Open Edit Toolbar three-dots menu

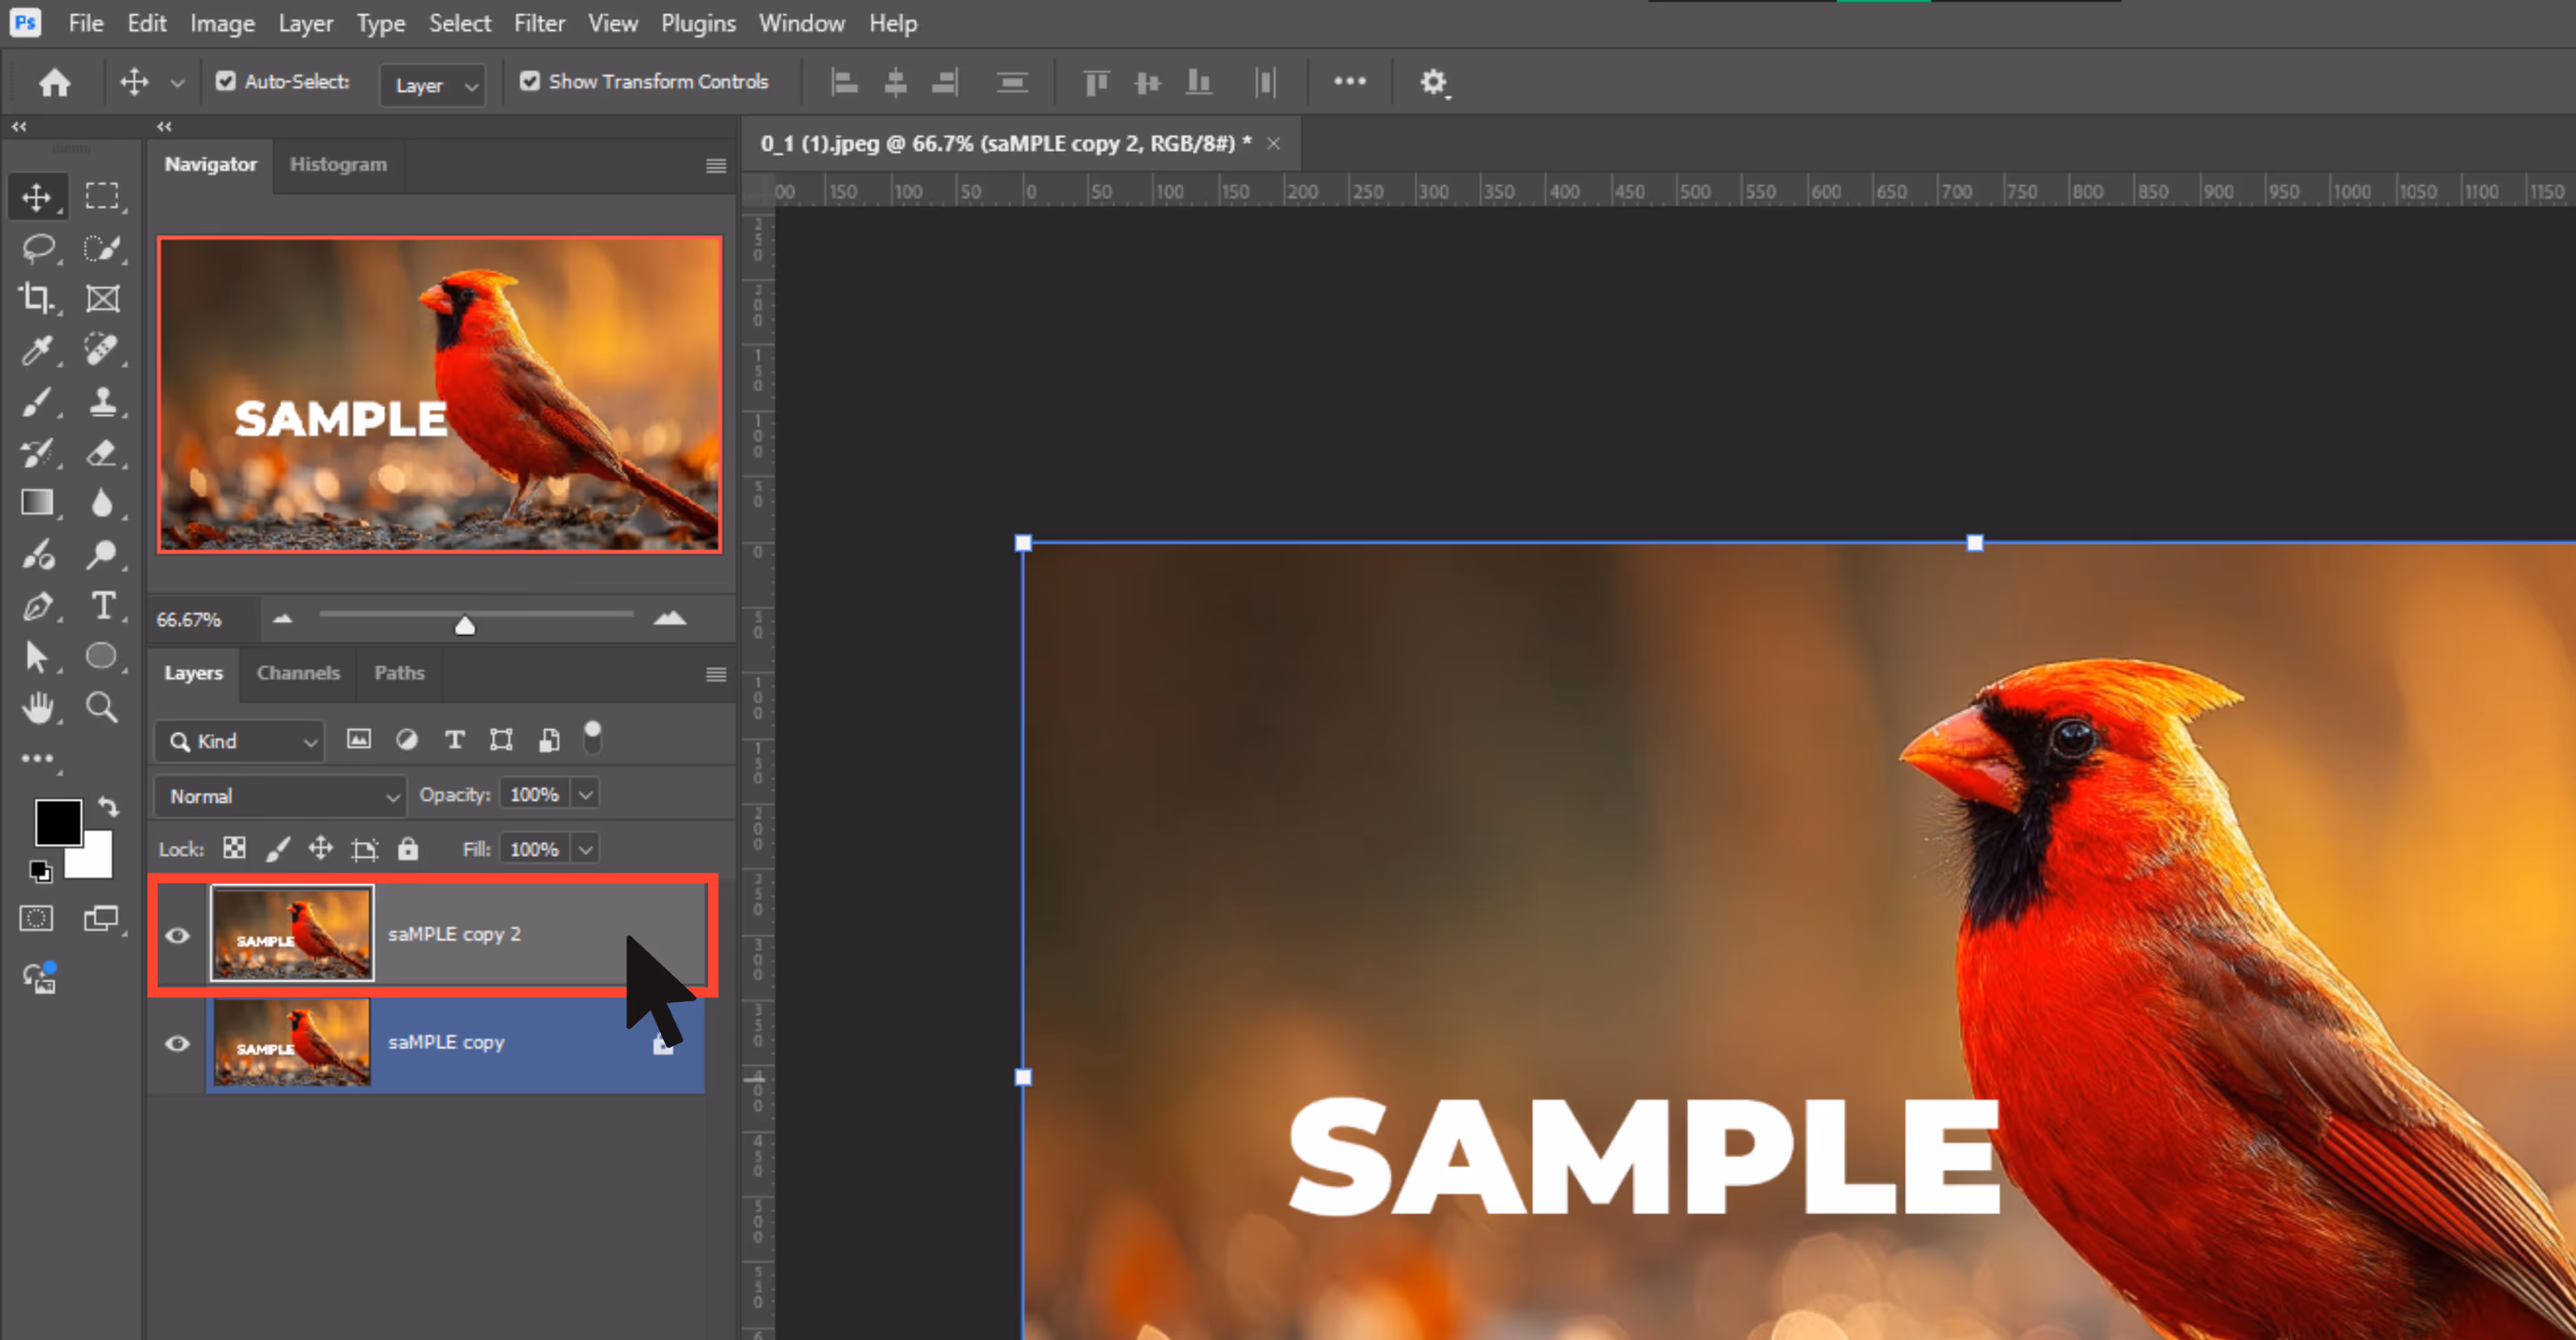38,759
